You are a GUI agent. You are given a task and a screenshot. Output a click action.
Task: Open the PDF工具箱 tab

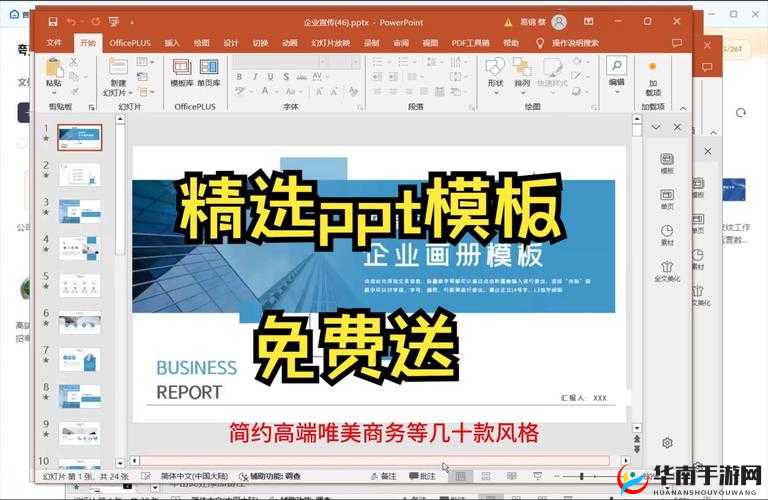coord(470,43)
